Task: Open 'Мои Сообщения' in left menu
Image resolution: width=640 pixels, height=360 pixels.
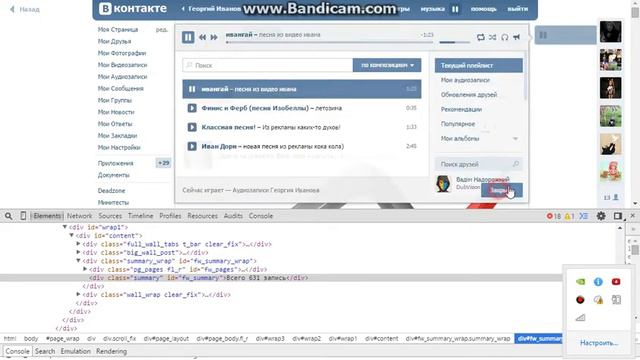Action: (120, 89)
